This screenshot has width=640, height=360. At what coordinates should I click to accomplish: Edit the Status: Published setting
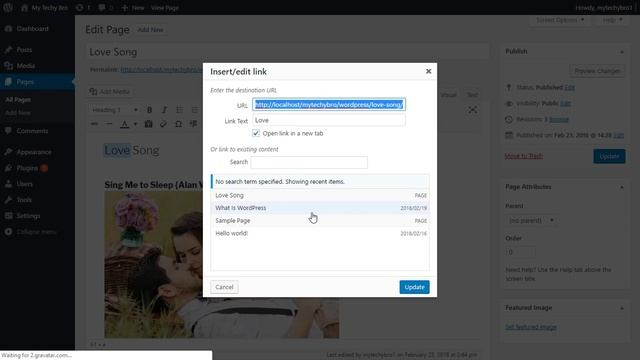point(569,87)
